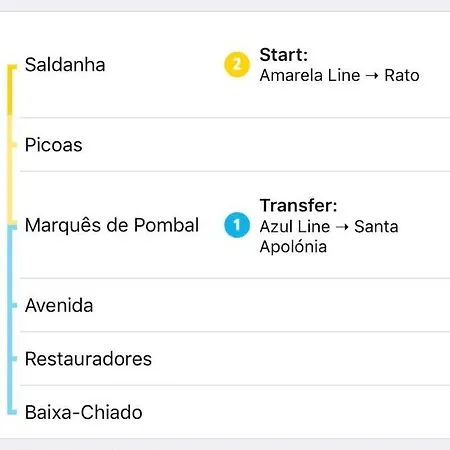The image size is (450, 450).
Task: Tap the blue line 1 badge icon
Action: (237, 225)
